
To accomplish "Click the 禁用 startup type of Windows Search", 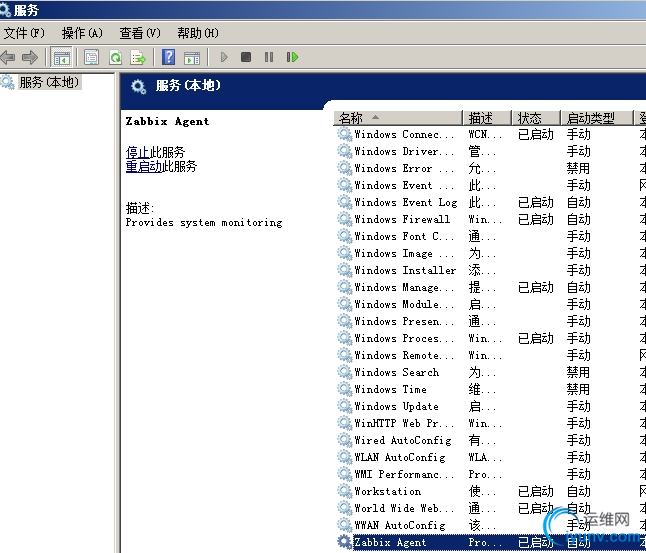I will 578,372.
